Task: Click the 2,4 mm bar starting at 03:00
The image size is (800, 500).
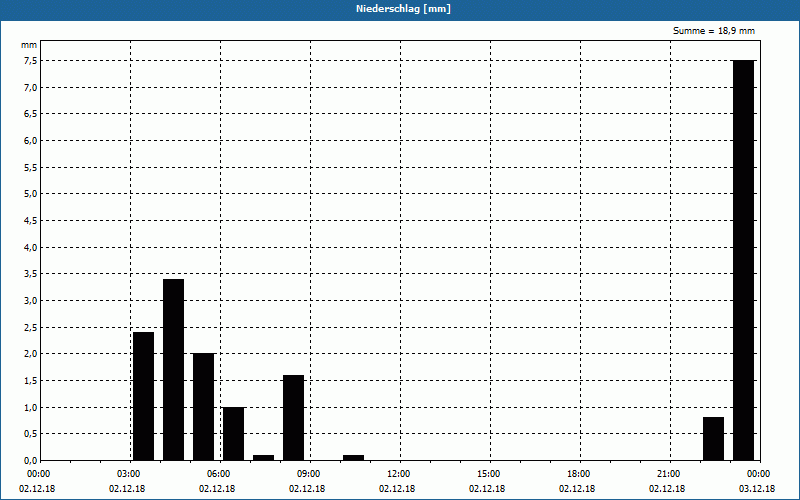Action: click(x=143, y=396)
